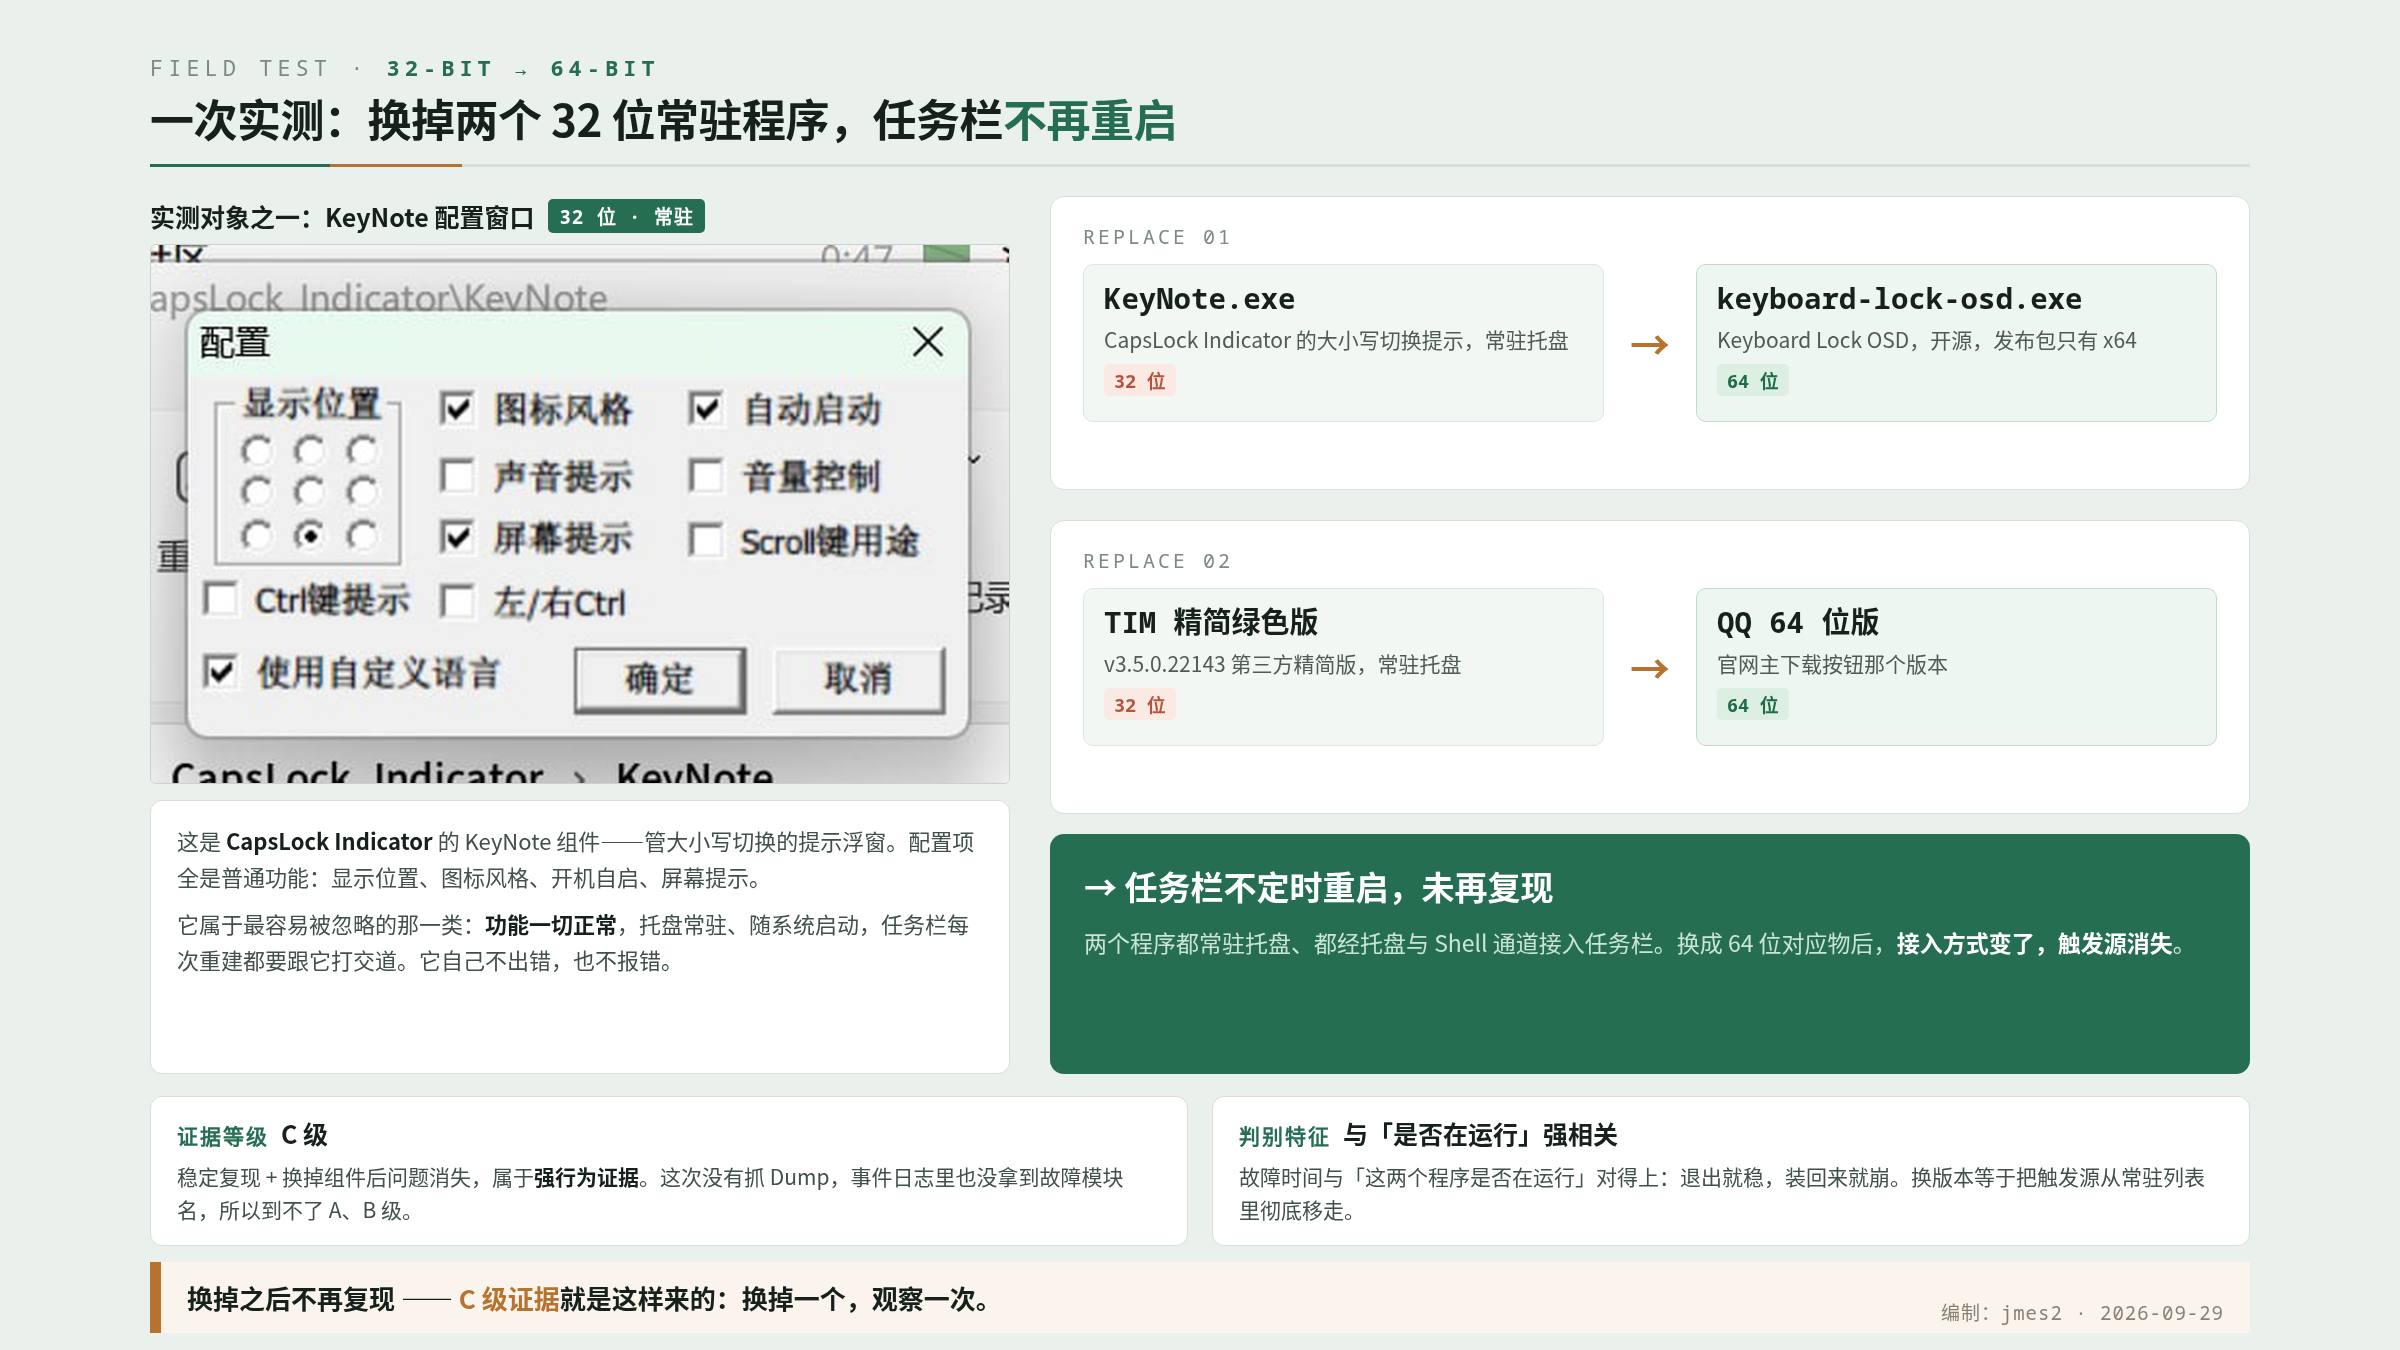Click the 64 位 tag under keyboard-lock-osd.exe
Viewport: 2400px width, 1350px height.
pyautogui.click(x=1753, y=381)
